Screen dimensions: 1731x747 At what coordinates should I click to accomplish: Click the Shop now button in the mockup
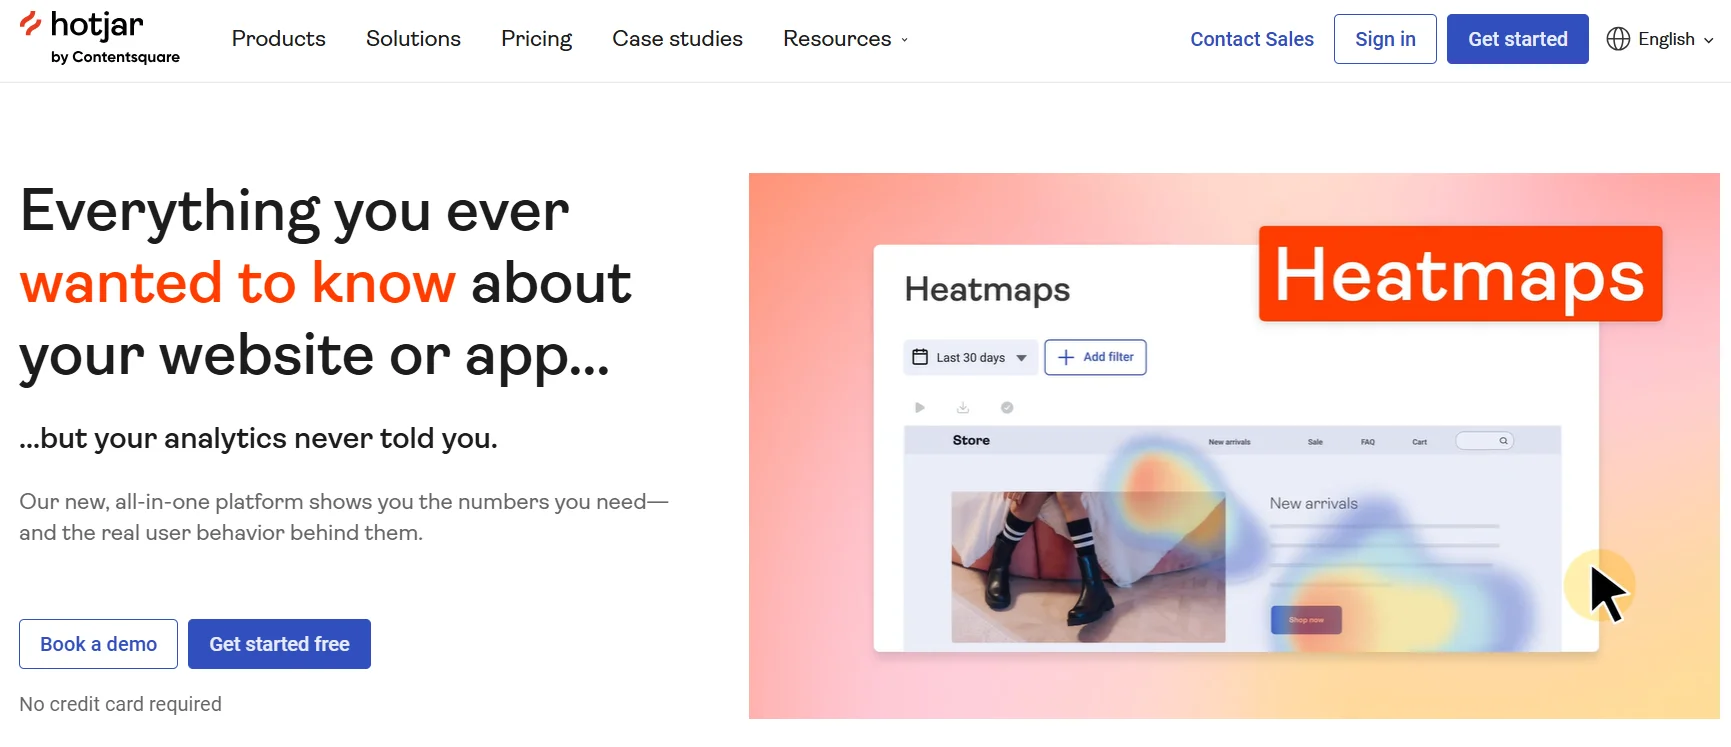(x=1306, y=620)
